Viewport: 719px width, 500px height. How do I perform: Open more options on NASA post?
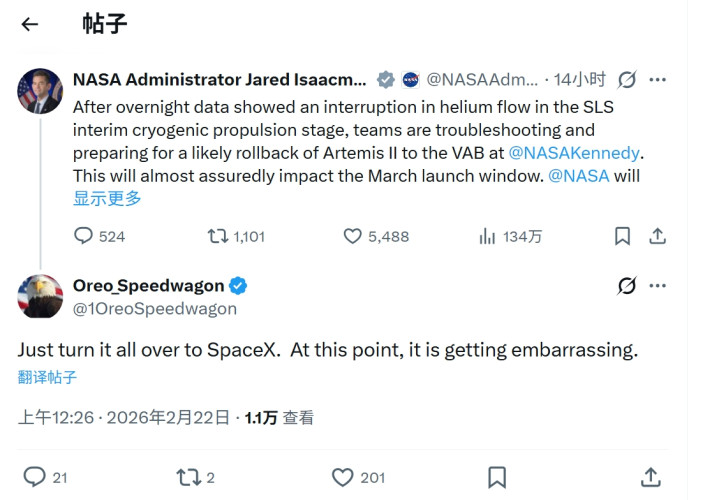(x=657, y=79)
